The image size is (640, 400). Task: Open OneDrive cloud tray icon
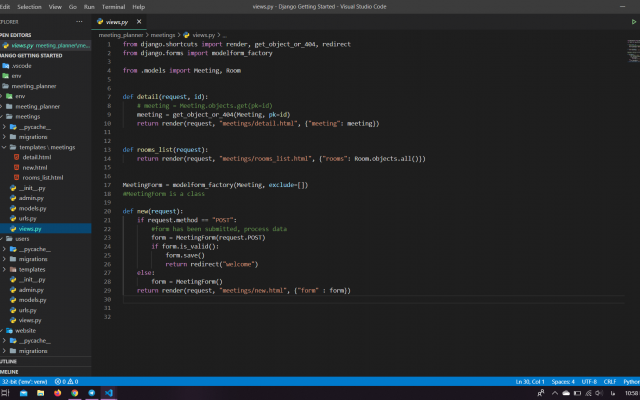[x=566, y=393]
